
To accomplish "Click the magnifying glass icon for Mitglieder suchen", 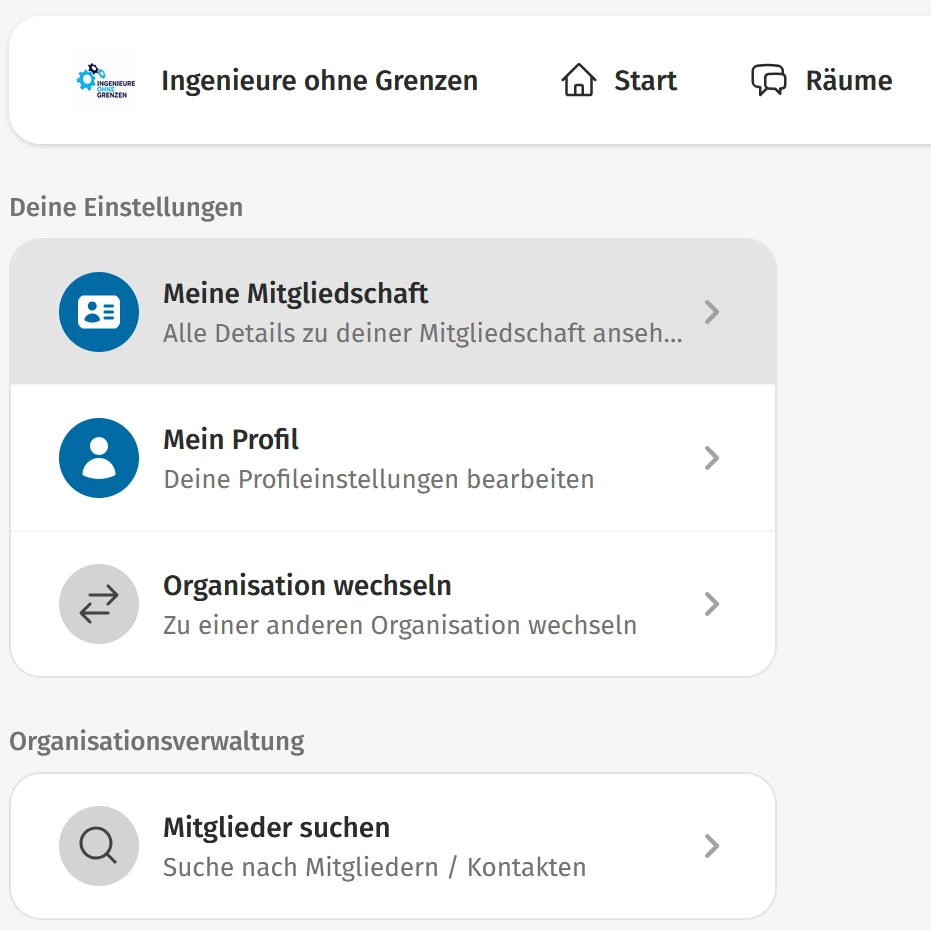I will coord(99,846).
